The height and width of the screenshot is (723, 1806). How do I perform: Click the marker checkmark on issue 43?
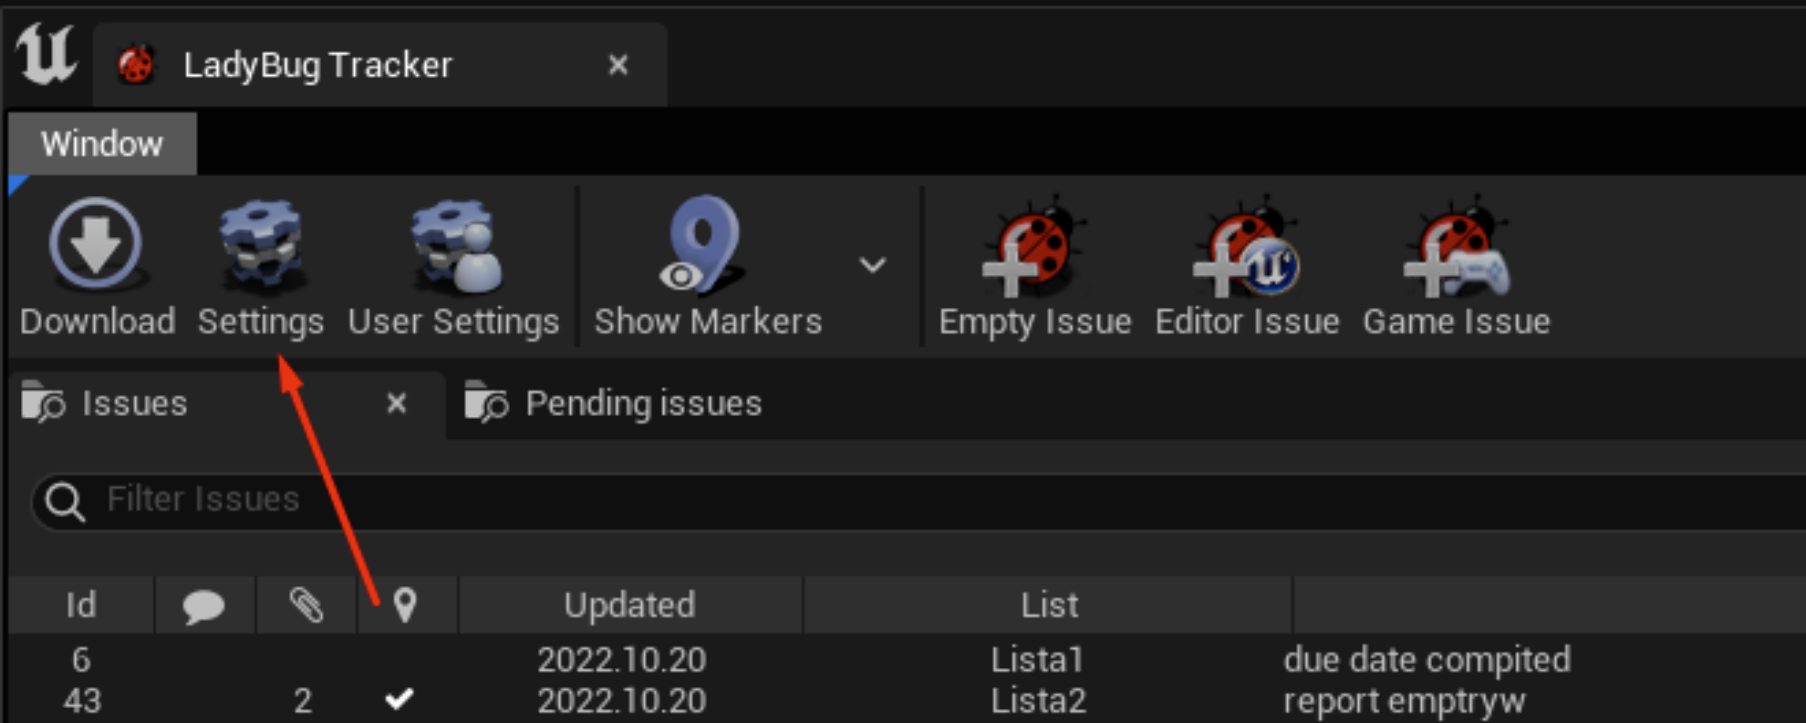(x=400, y=699)
